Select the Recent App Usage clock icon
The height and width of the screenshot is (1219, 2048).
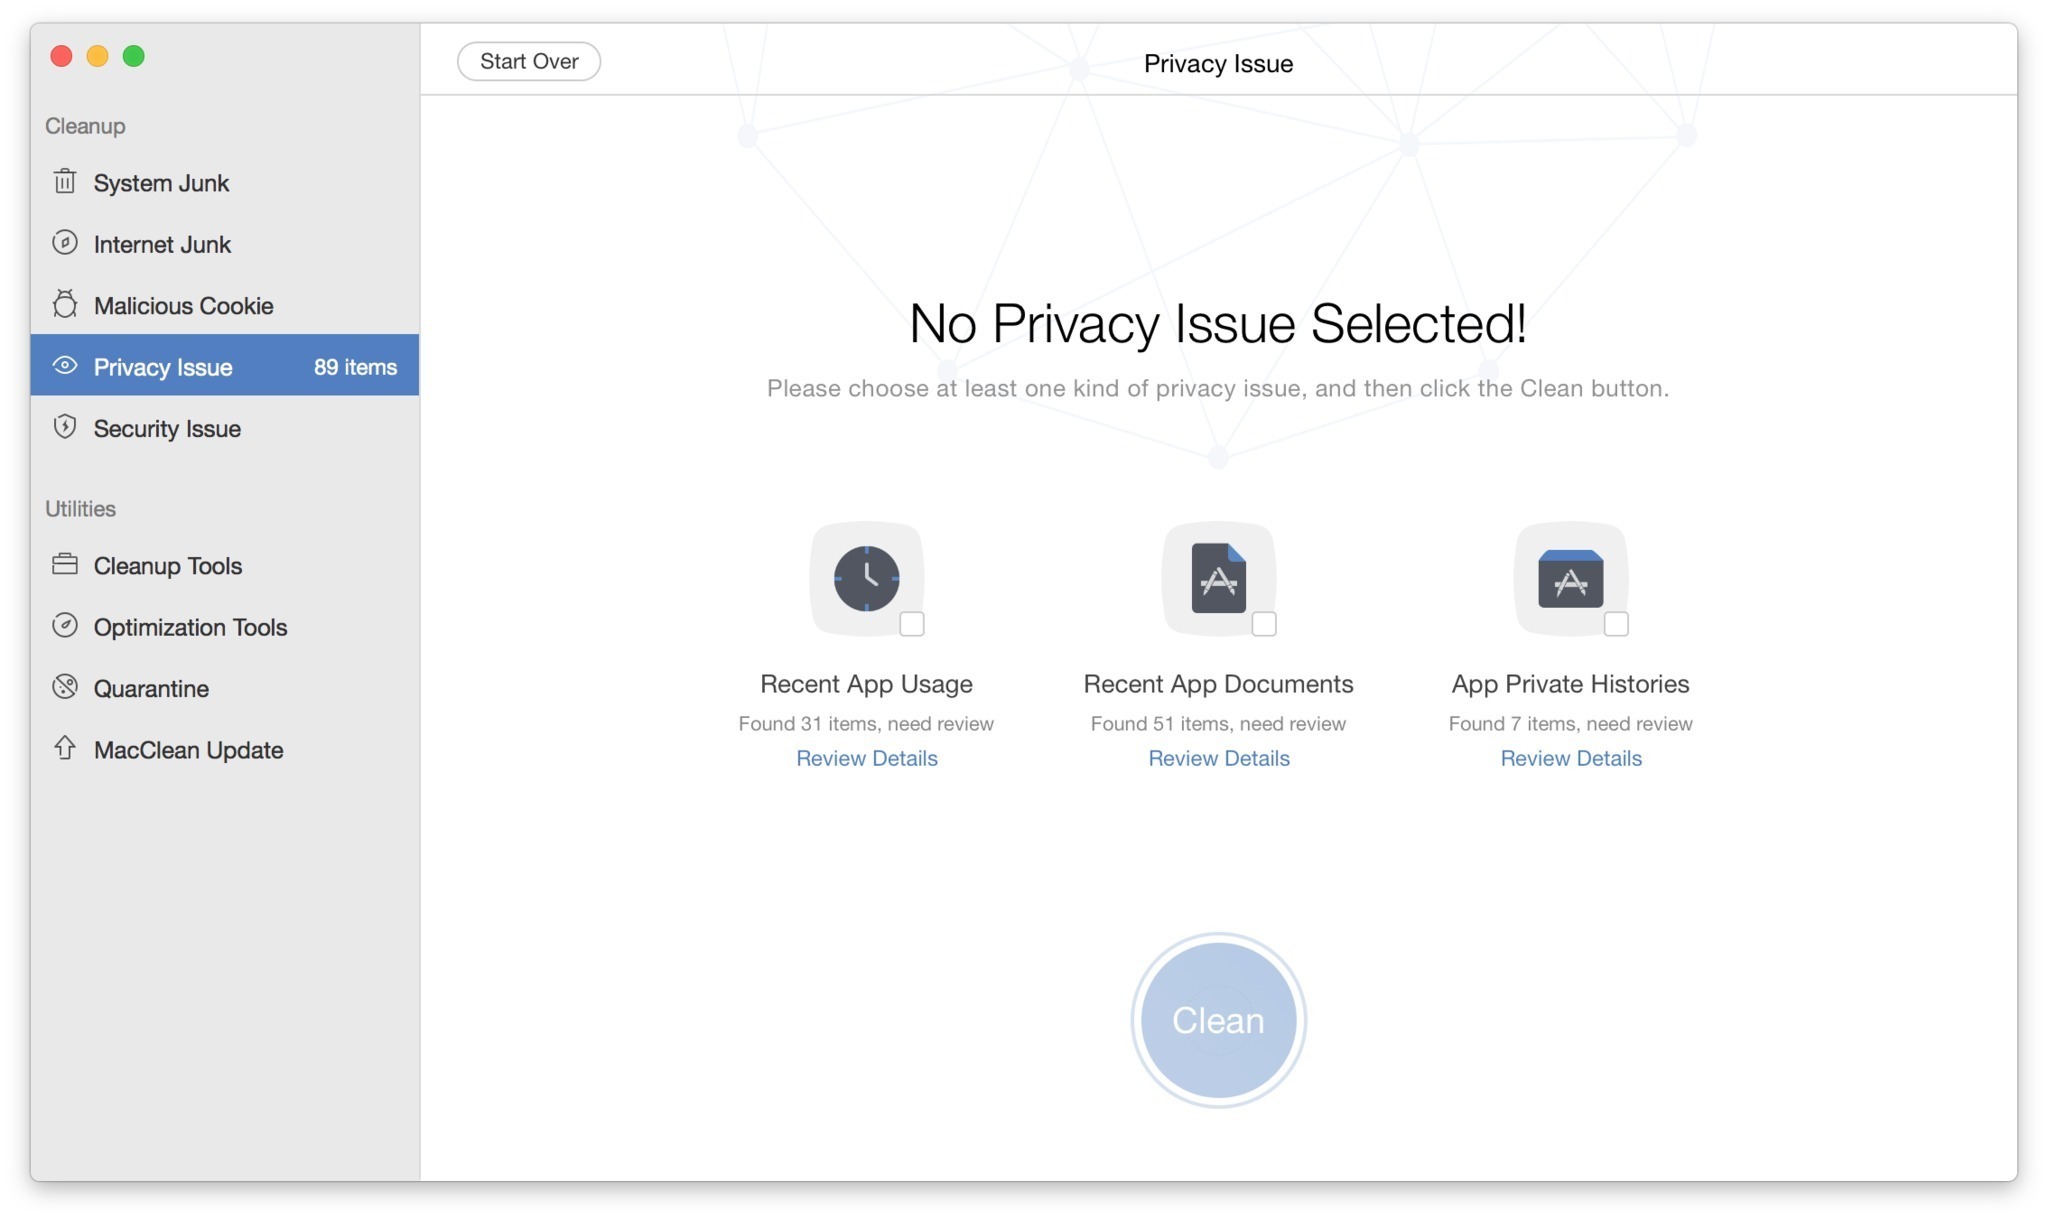(864, 578)
